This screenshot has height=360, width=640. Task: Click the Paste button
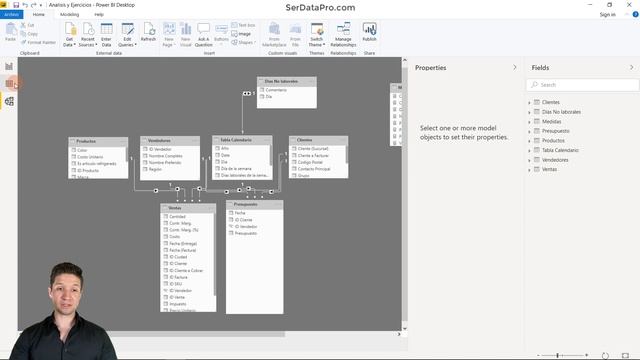click(x=10, y=32)
